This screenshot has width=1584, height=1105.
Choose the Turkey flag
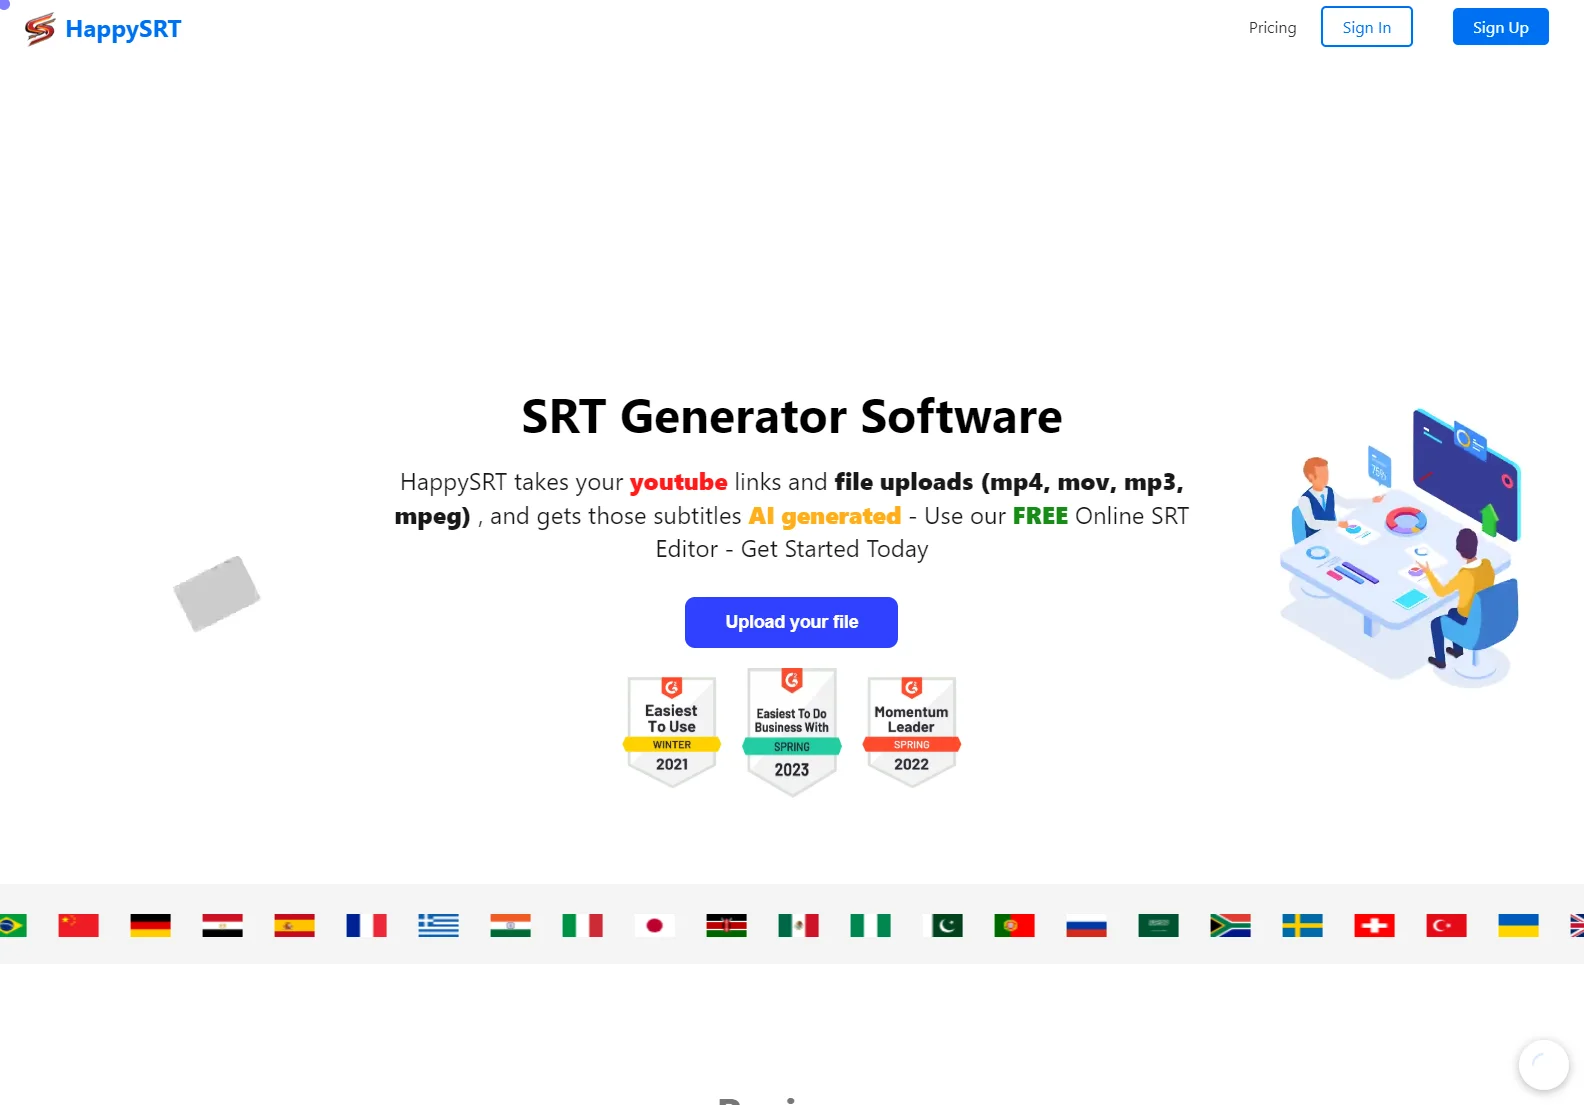(1447, 926)
